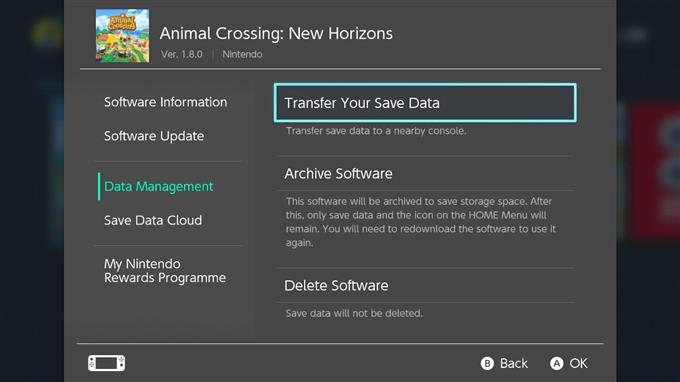Open My Nintendo Rewards Programme
This screenshot has height=382, width=680.
pyautogui.click(x=165, y=271)
